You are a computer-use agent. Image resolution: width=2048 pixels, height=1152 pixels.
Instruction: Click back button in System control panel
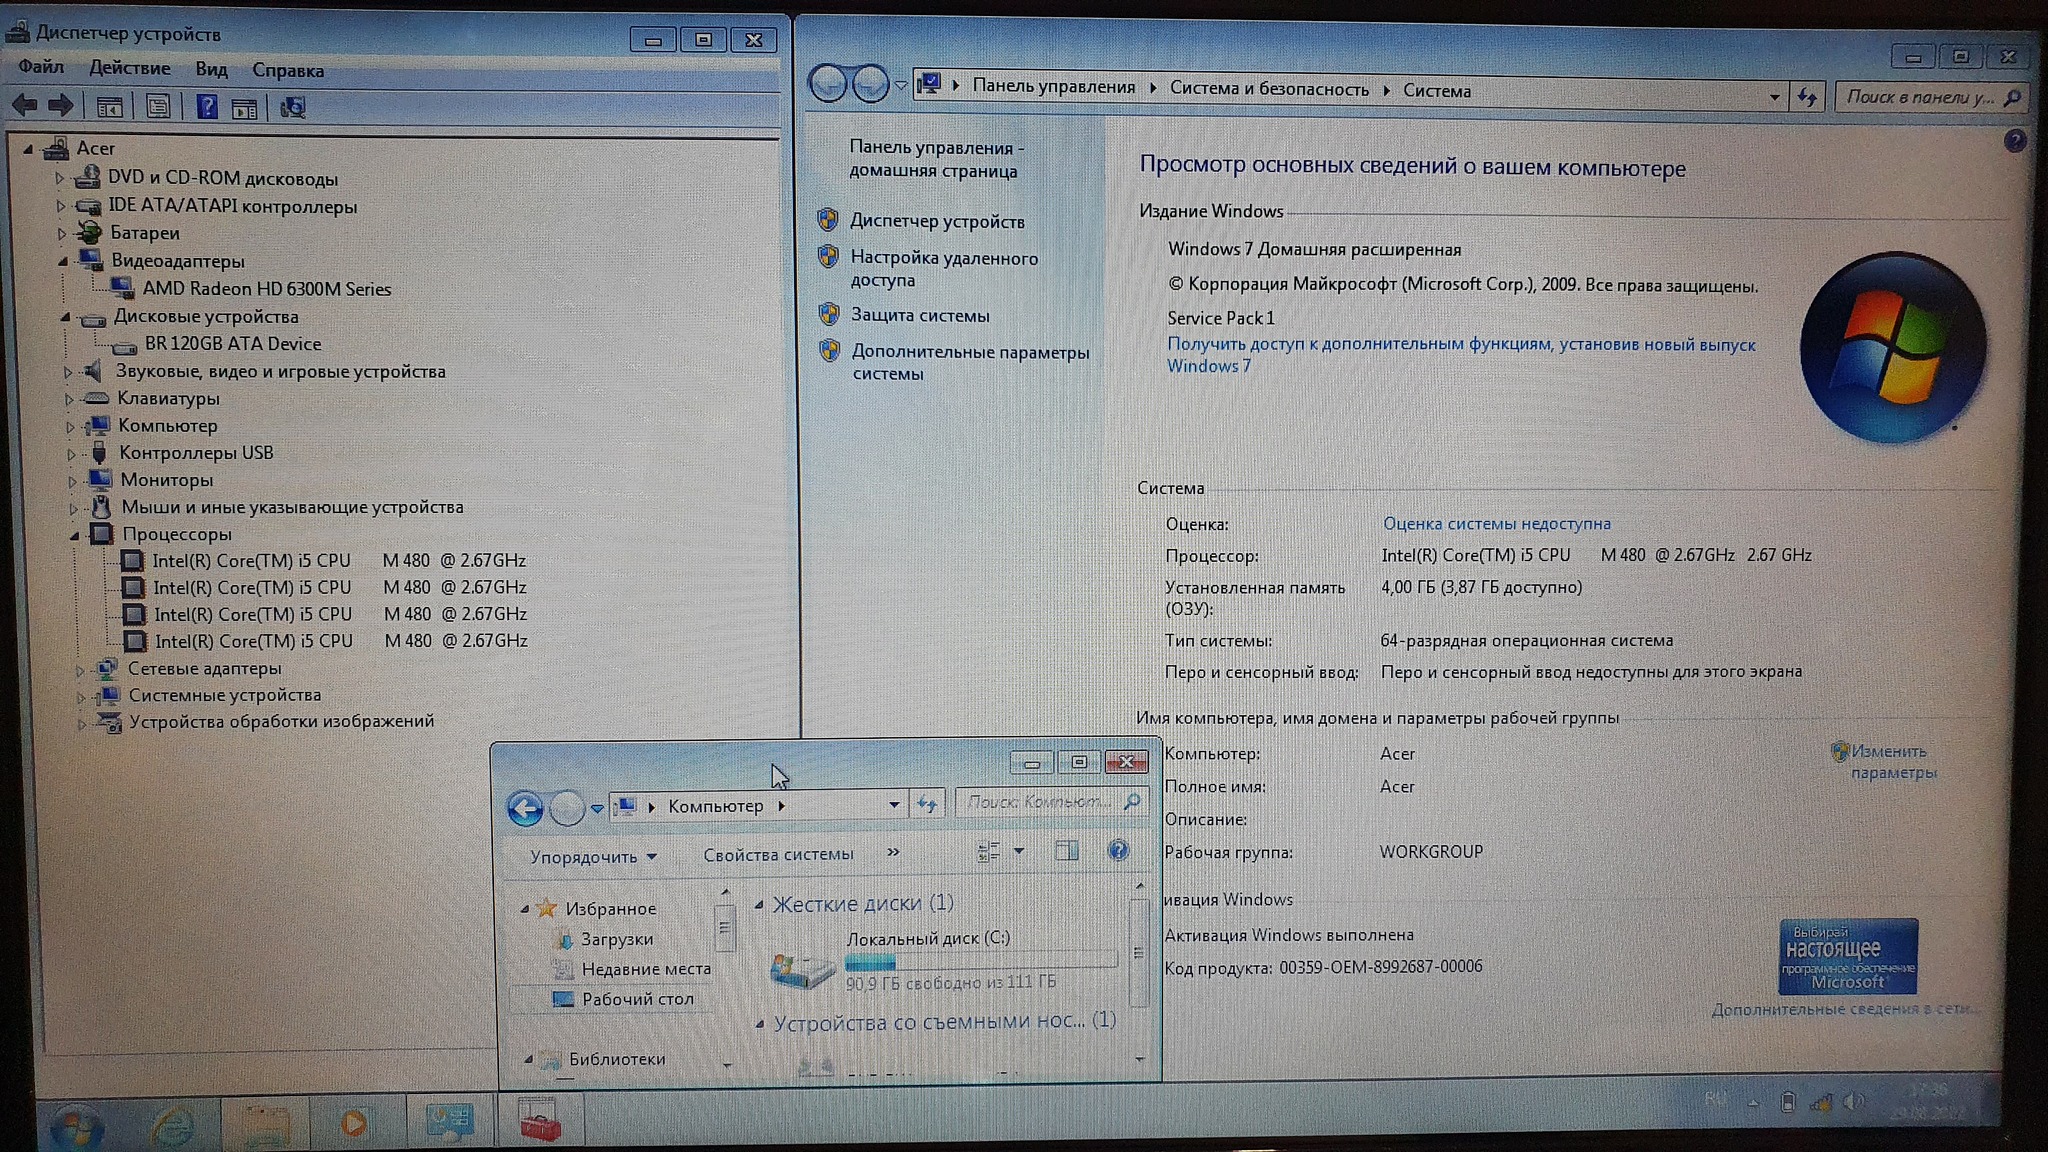click(829, 85)
